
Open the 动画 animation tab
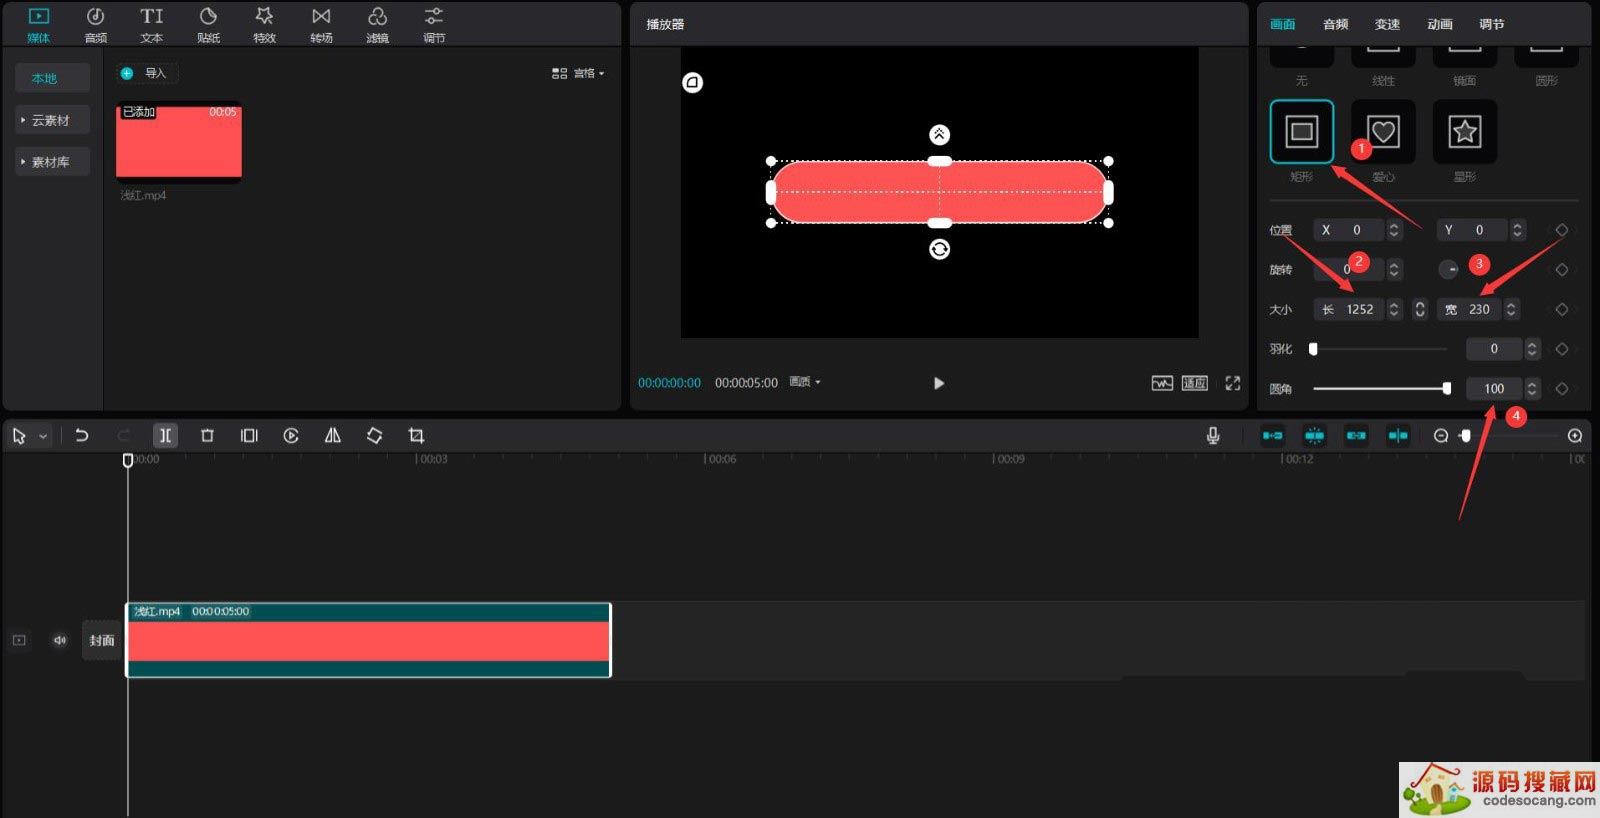(x=1439, y=24)
